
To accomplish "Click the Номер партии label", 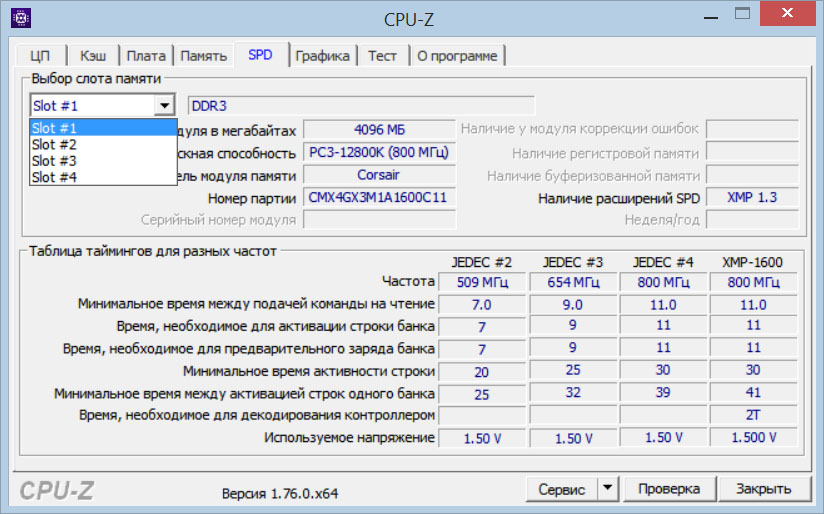I will 252,198.
